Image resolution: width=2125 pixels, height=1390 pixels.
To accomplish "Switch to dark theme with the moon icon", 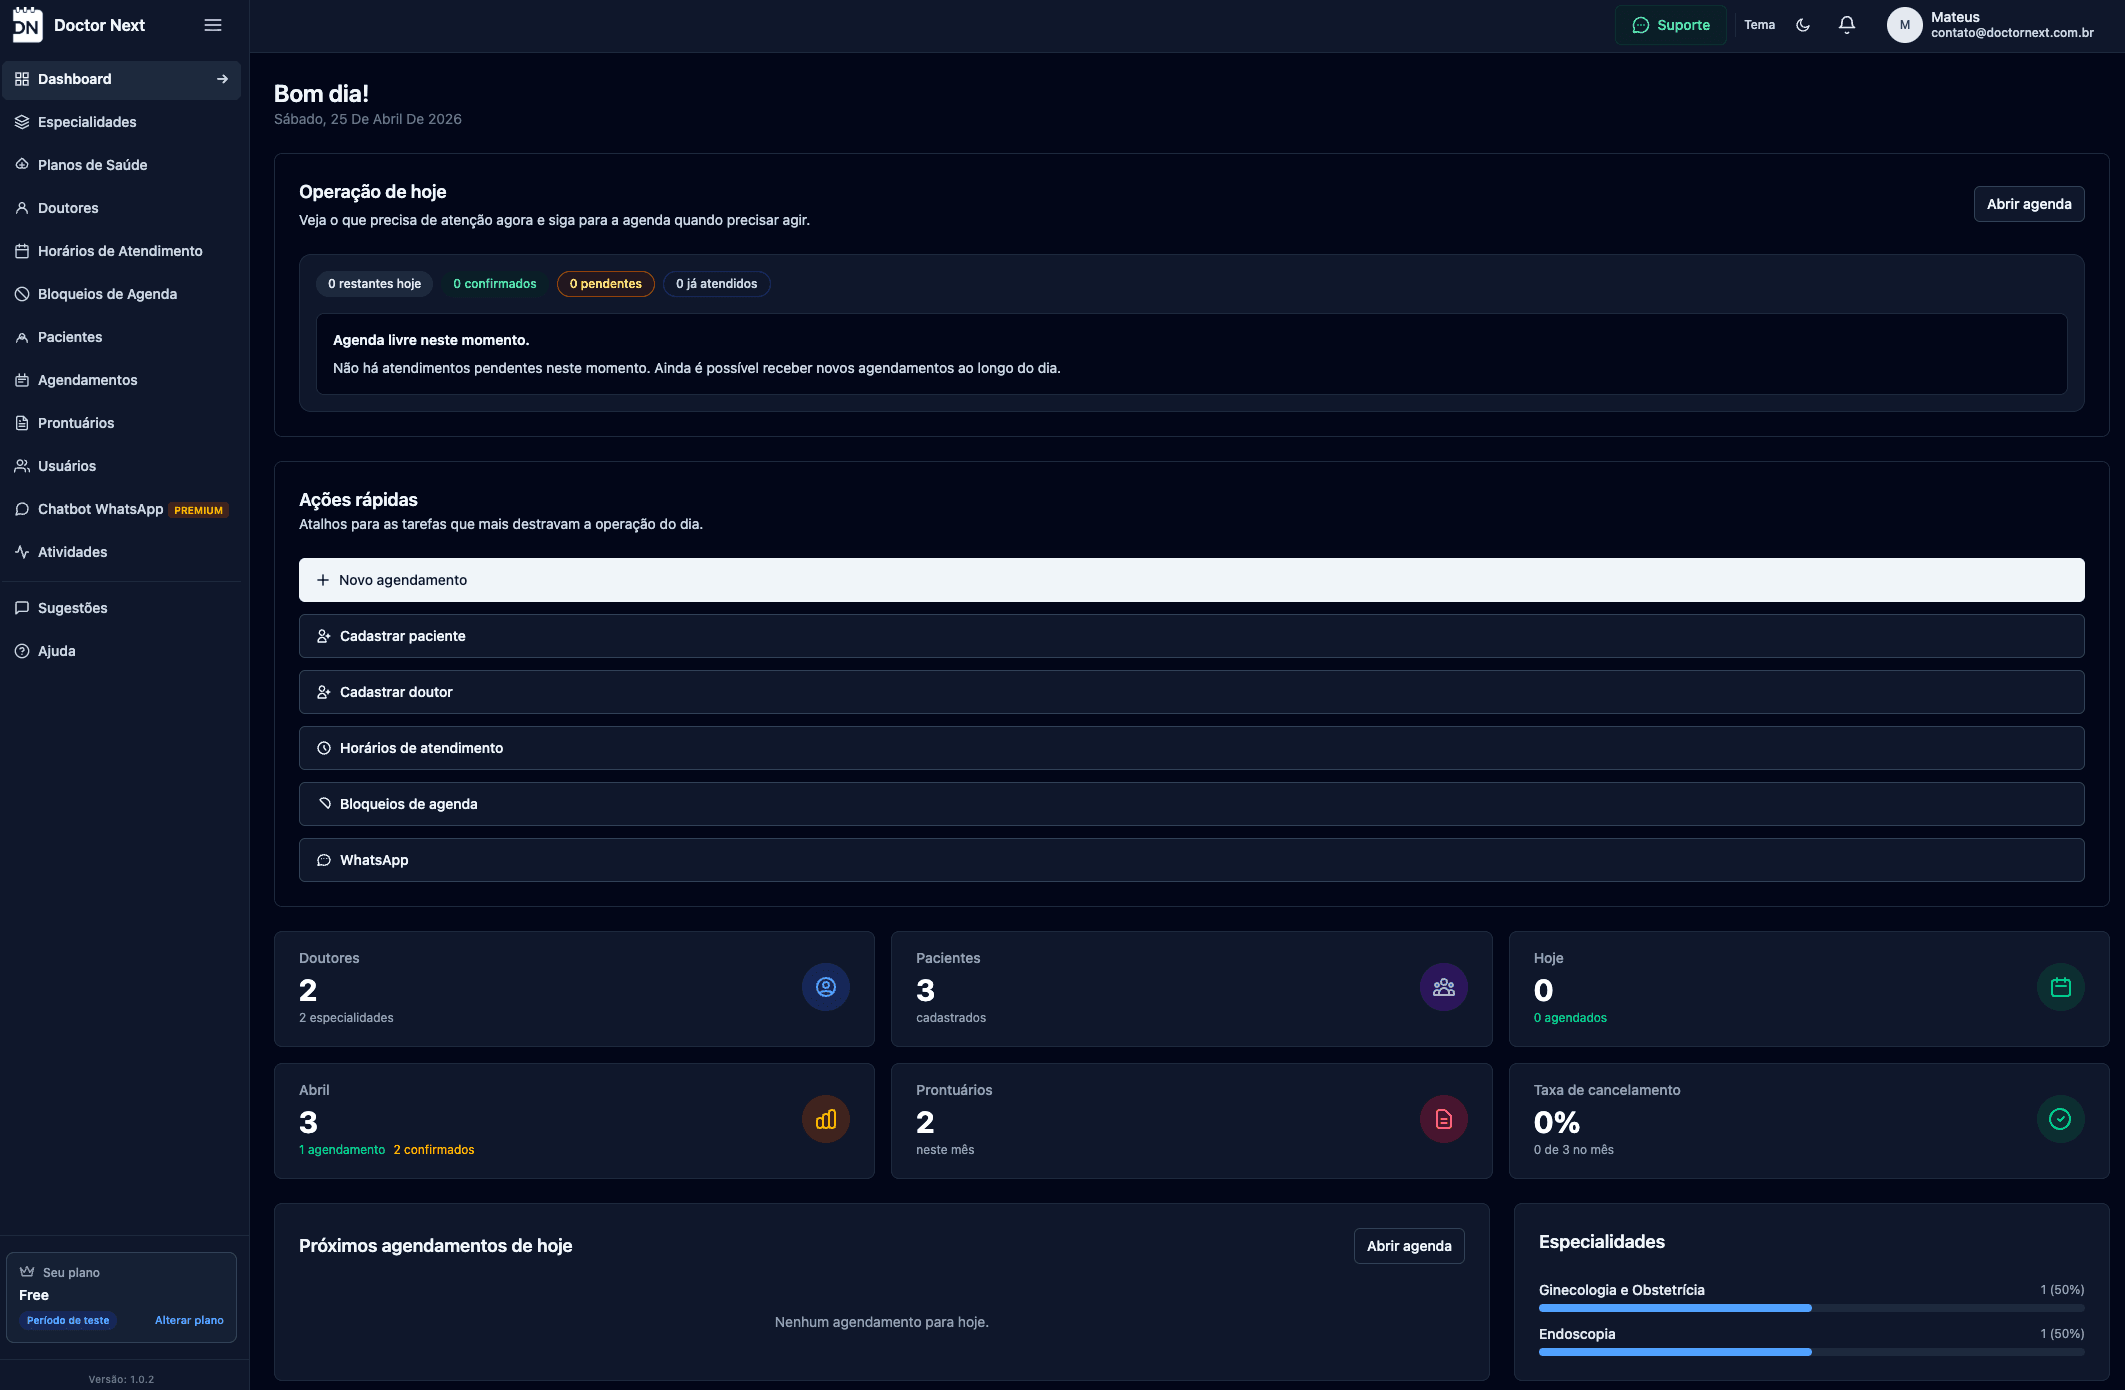I will pos(1804,25).
